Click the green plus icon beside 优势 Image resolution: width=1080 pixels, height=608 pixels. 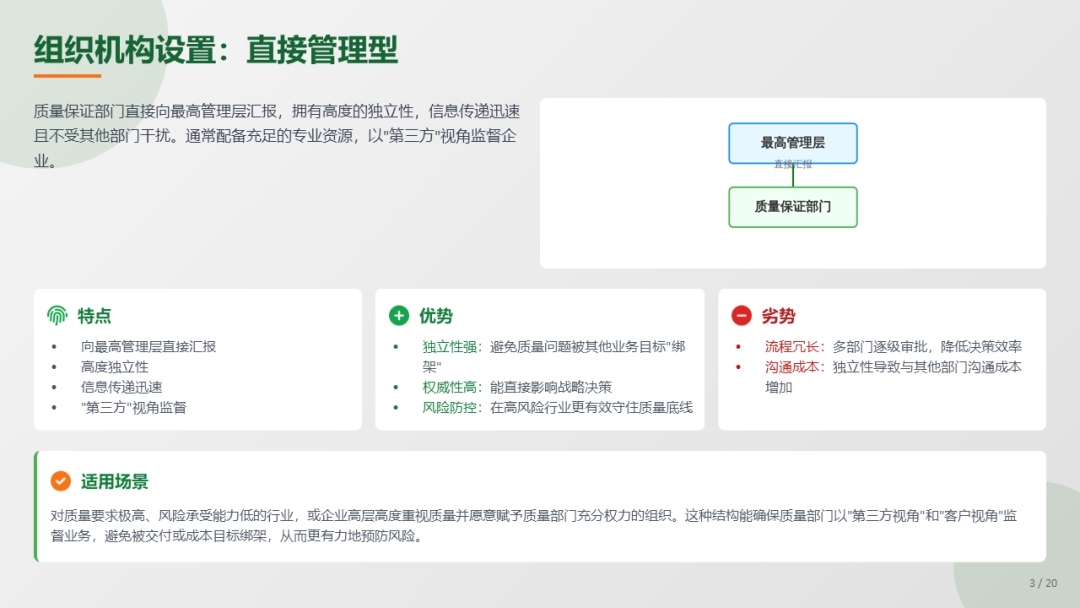tap(399, 316)
